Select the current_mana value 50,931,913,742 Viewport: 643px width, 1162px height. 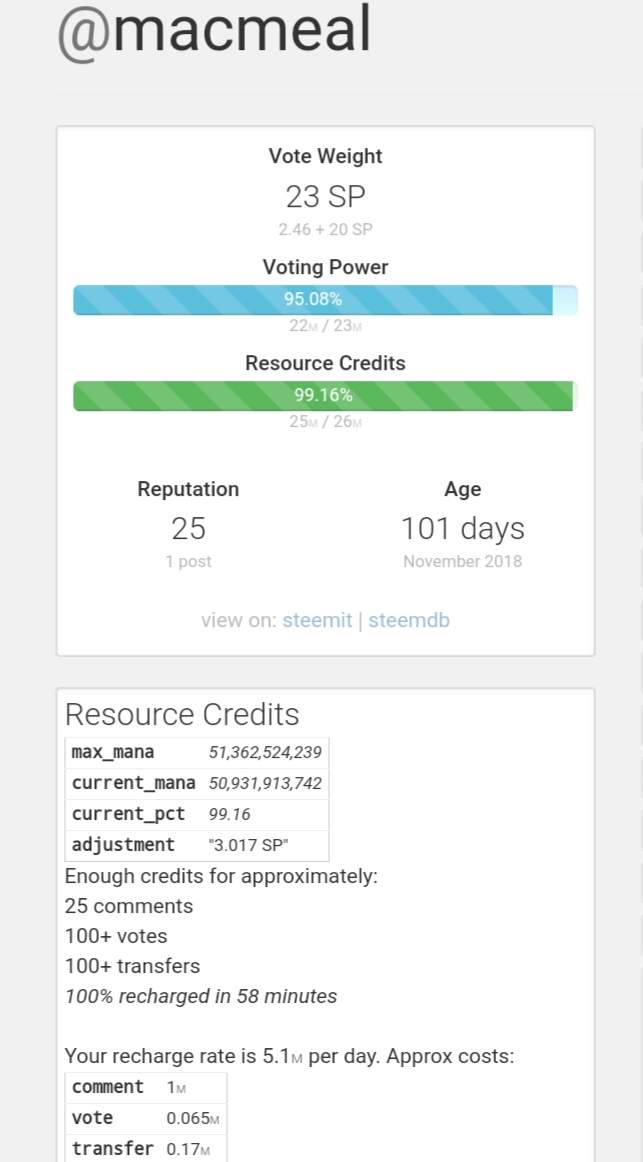[265, 783]
